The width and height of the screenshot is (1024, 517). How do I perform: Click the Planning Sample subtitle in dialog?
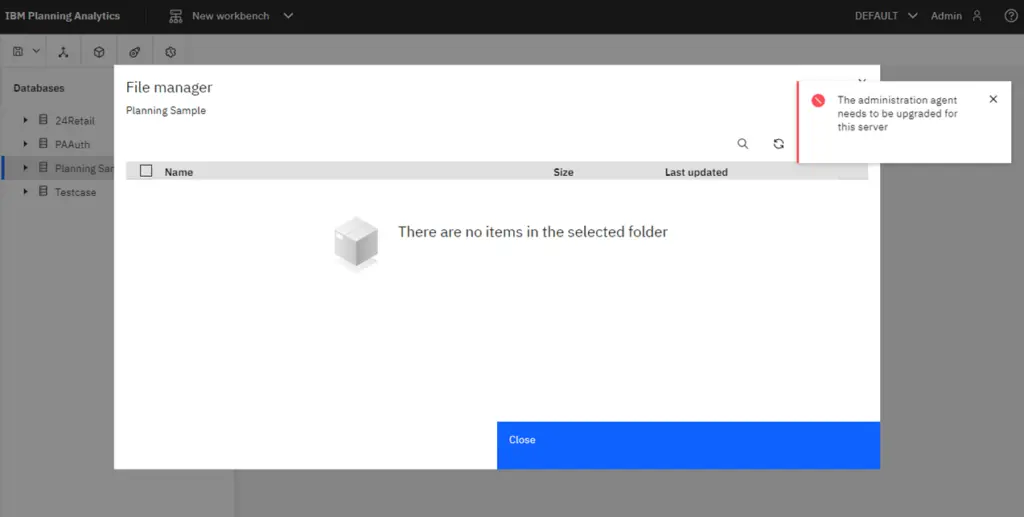click(166, 110)
